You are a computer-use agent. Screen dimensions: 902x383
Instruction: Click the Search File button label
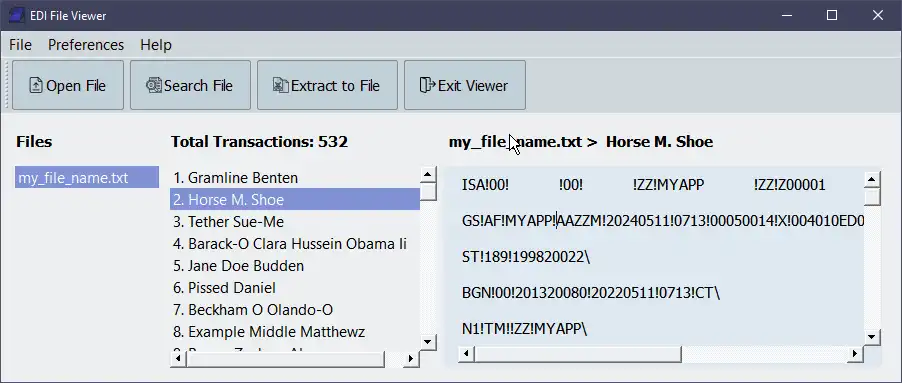198,86
